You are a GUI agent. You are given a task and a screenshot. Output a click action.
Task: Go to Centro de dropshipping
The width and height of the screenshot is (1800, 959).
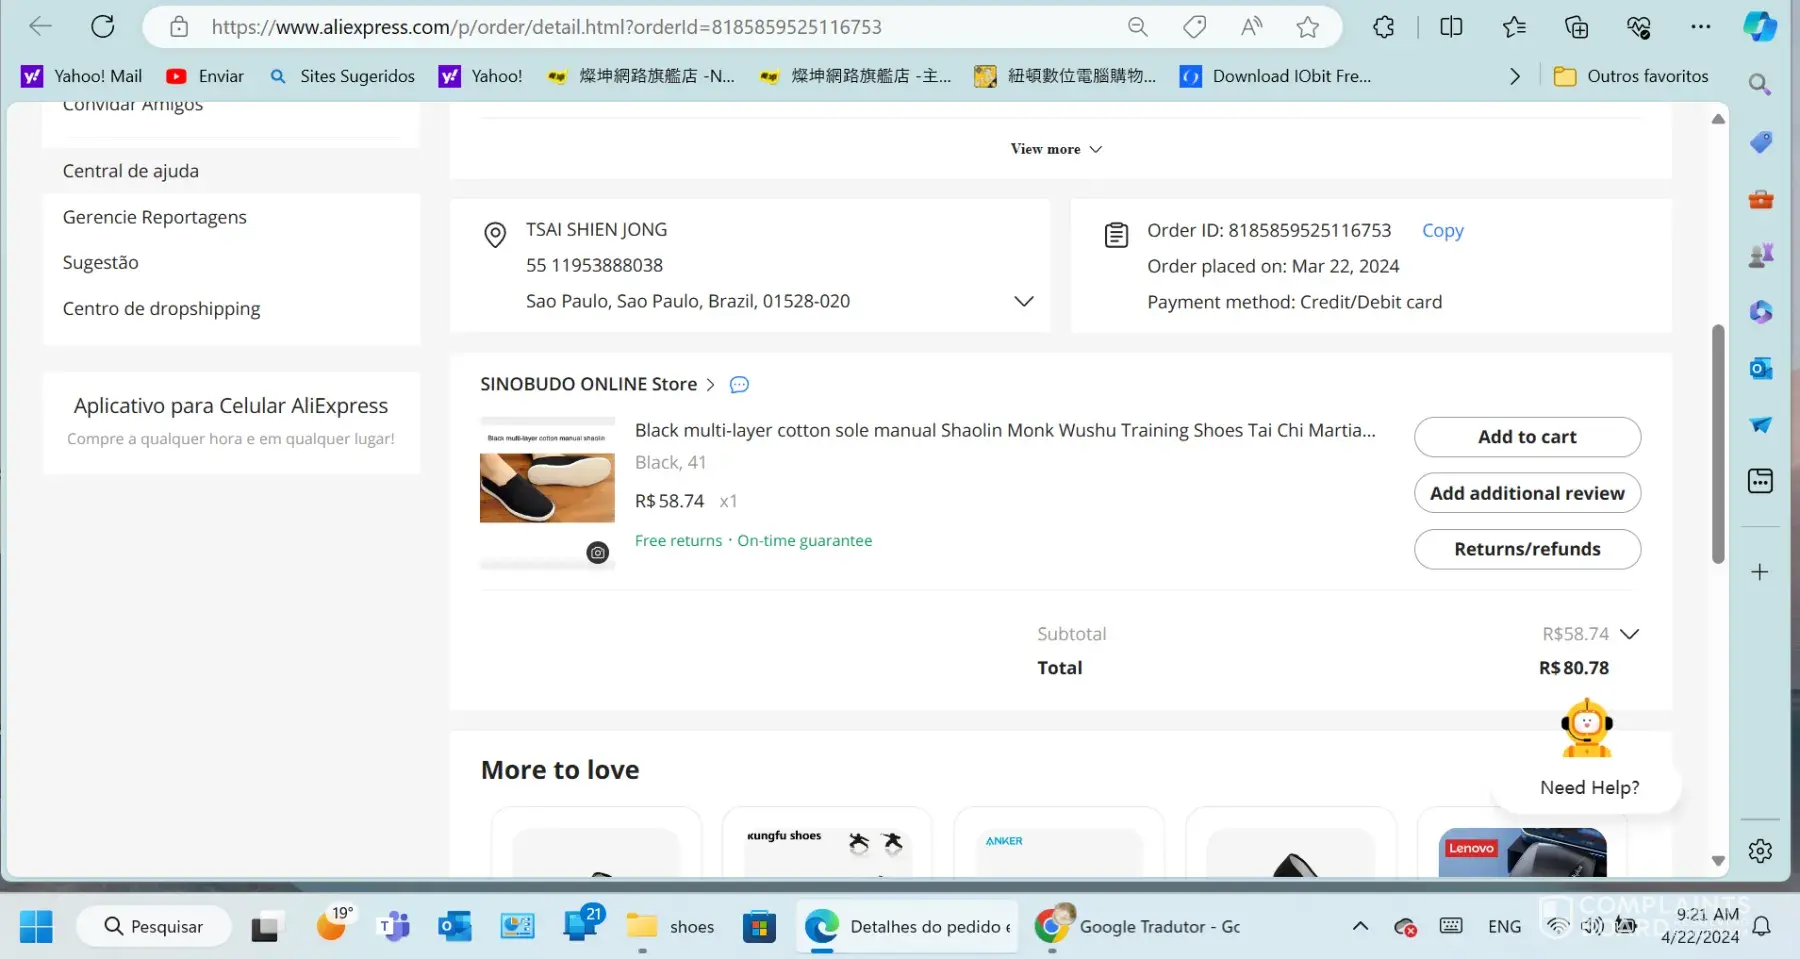click(x=161, y=309)
